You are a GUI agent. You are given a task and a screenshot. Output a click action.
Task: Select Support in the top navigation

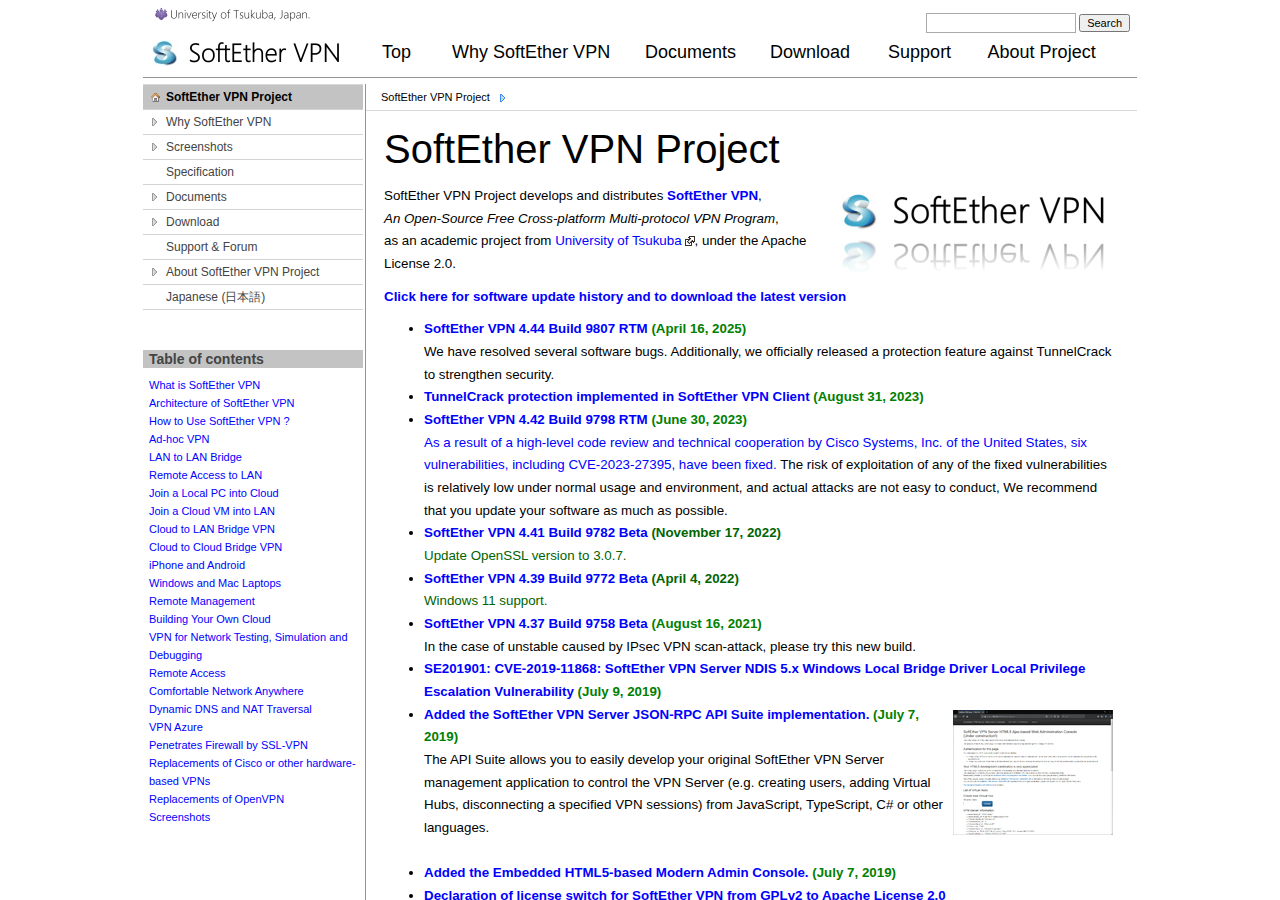[x=919, y=52]
